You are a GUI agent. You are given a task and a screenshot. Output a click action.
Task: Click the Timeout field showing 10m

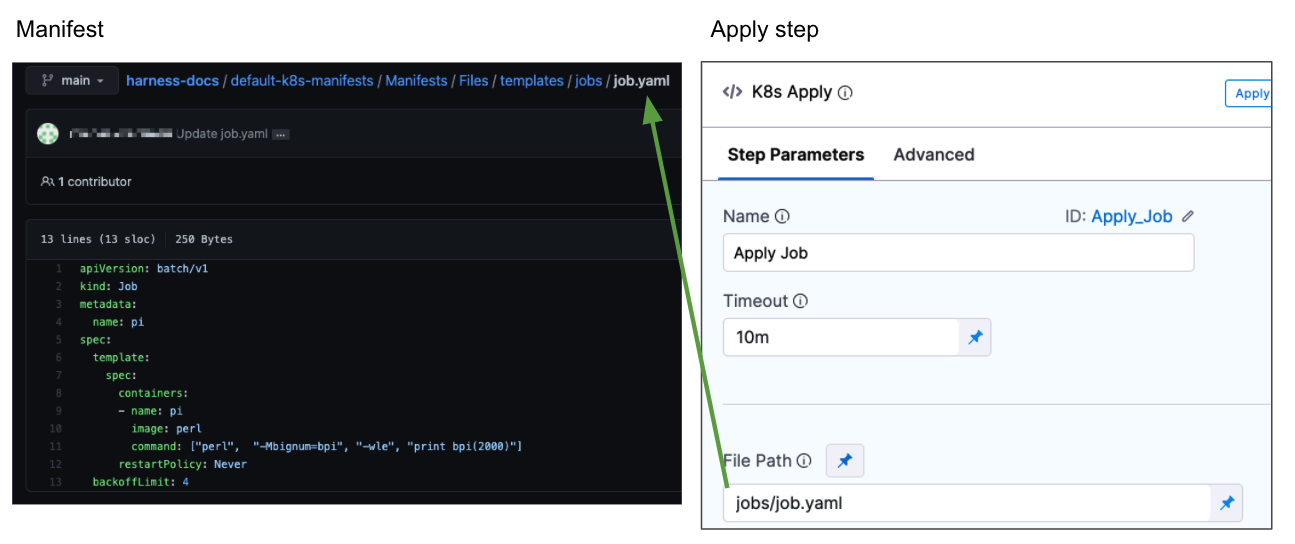pyautogui.click(x=840, y=338)
